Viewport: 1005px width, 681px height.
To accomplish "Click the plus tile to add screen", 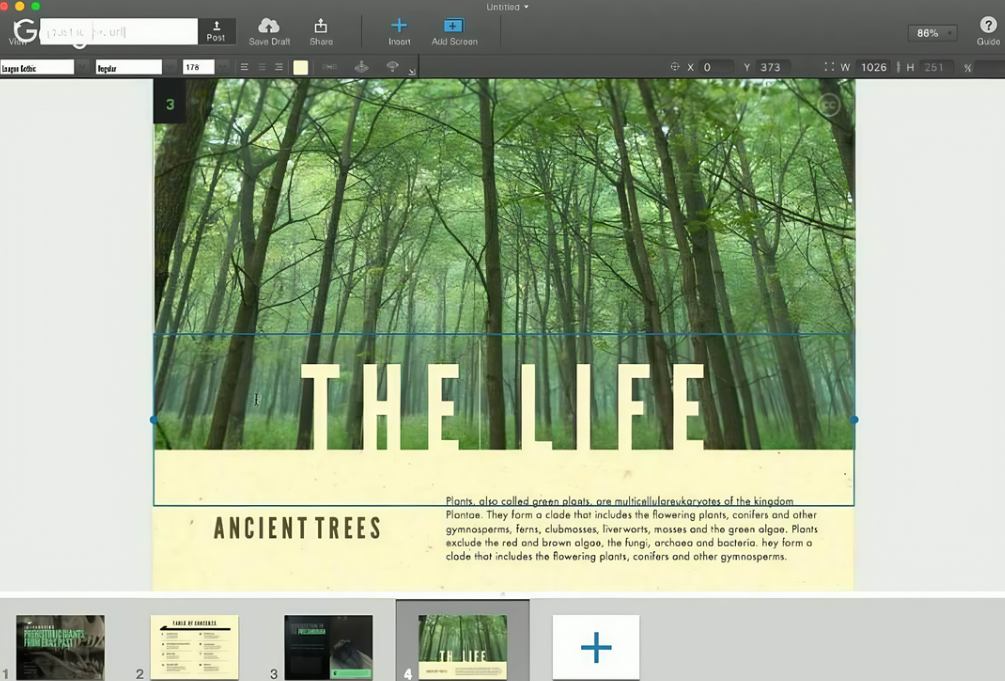I will click(x=596, y=647).
